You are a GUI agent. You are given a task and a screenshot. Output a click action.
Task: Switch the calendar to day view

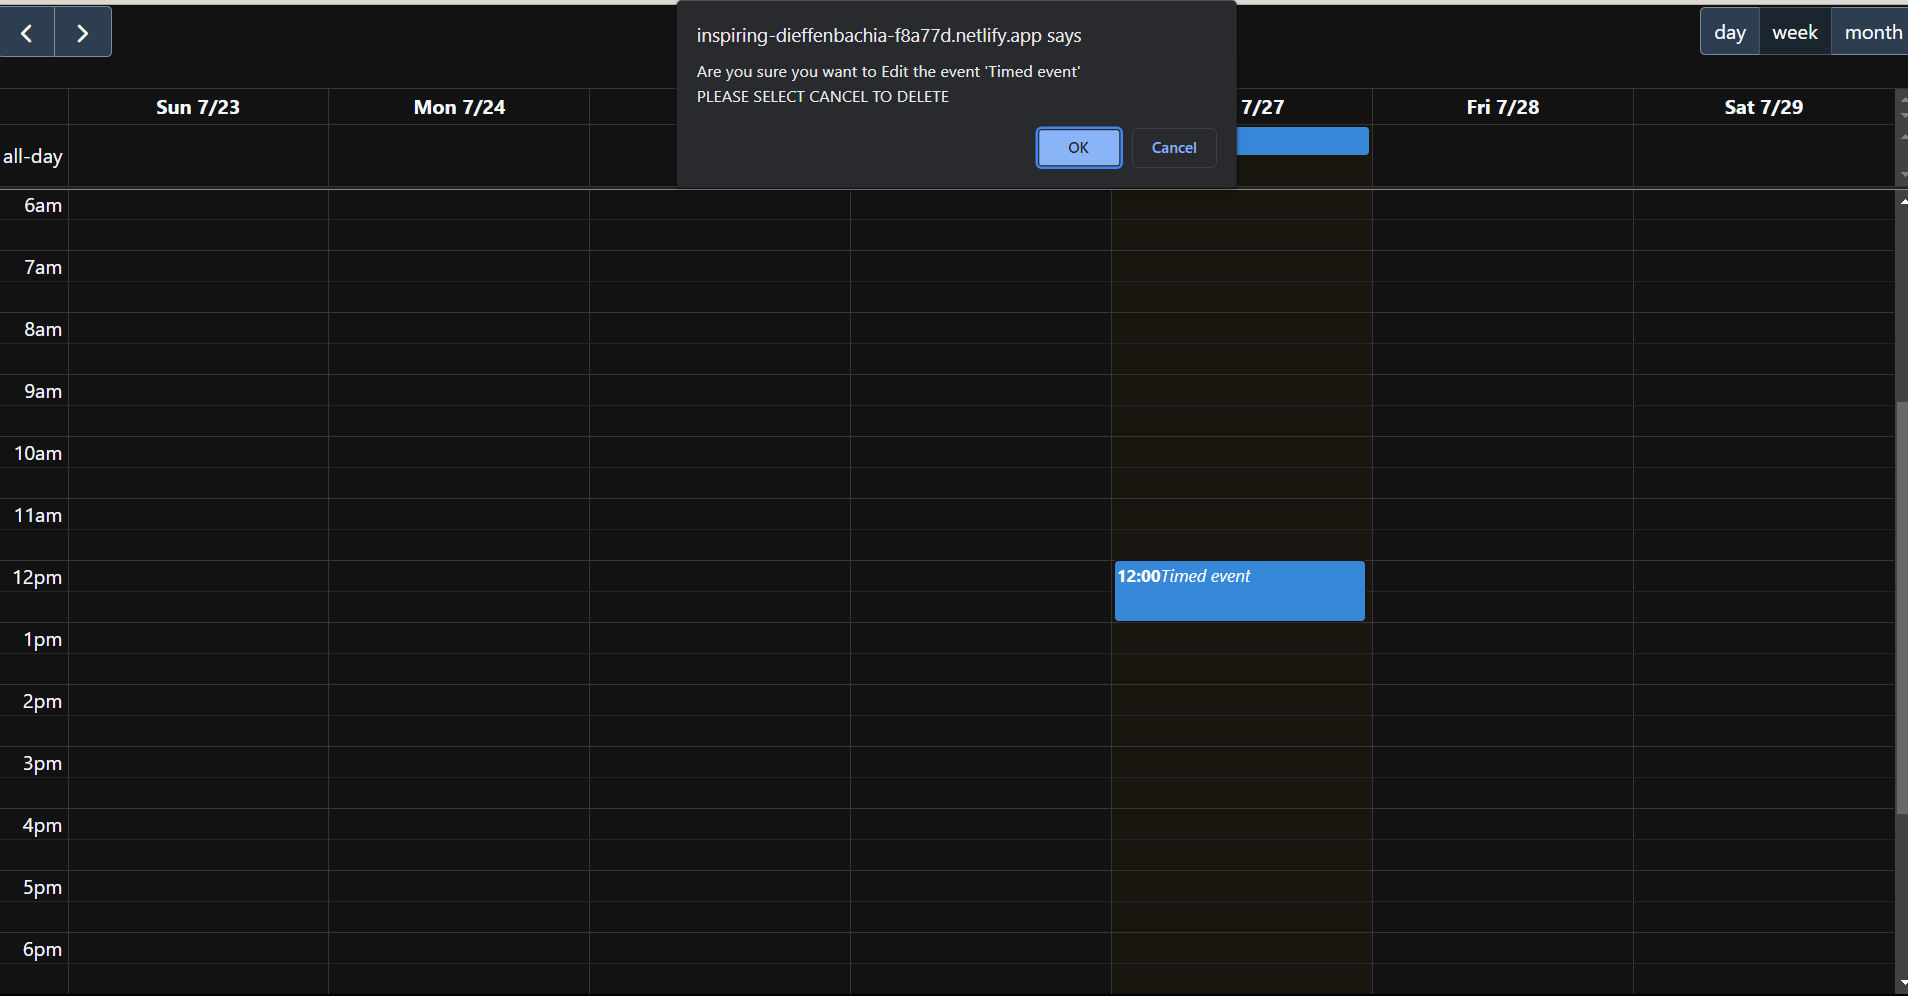1729,31
